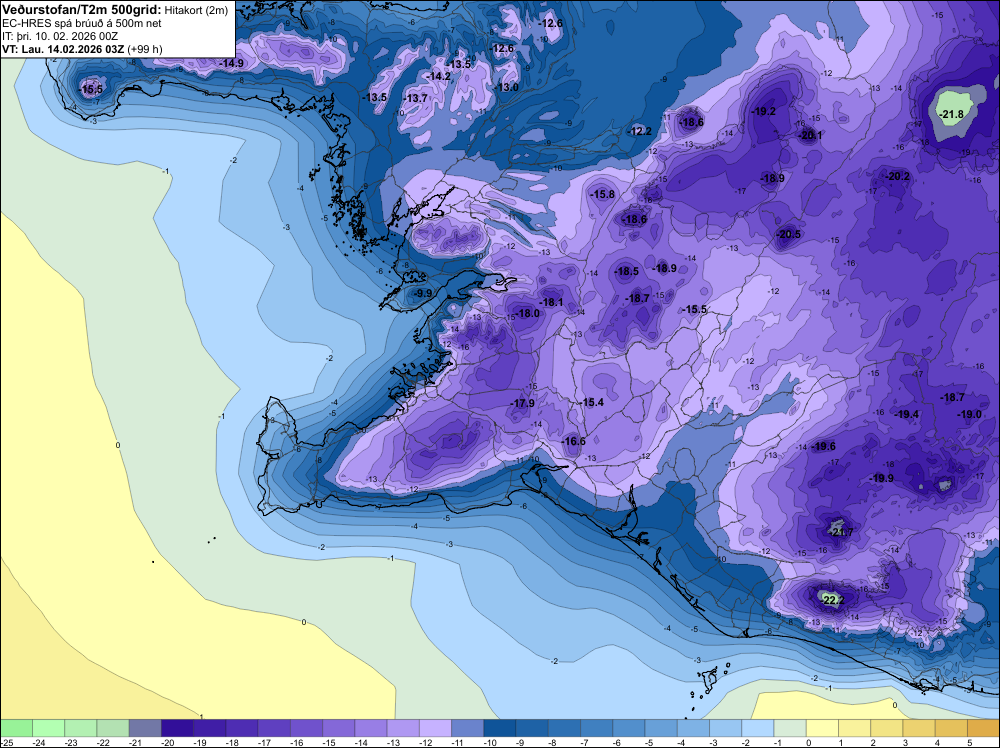
Task: Select the 'EC-HRES spá brúuð á 500m net' line
Action: 82,24
